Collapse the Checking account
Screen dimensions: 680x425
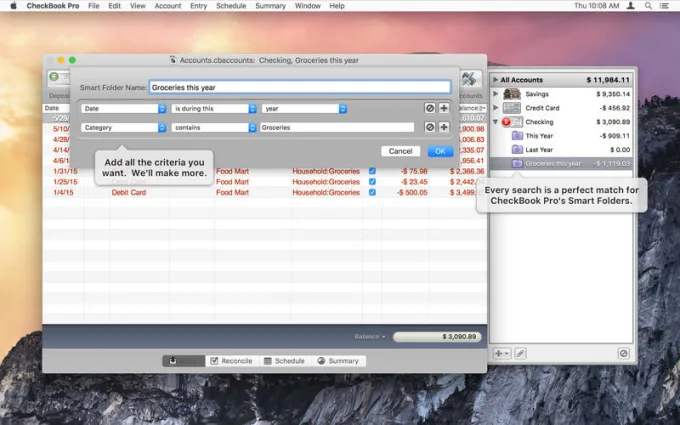pyautogui.click(x=495, y=122)
